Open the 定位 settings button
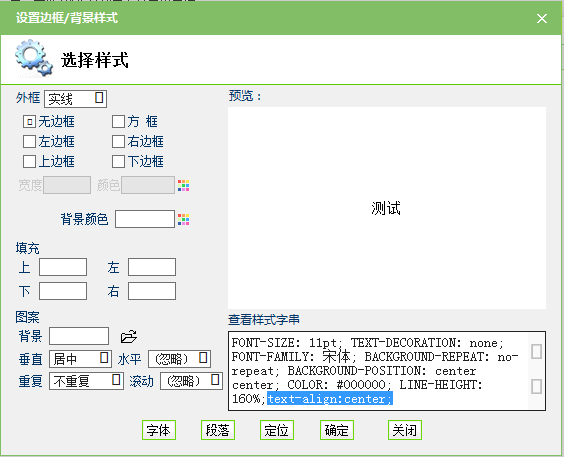Viewport: 564px width, 457px height. pos(277,430)
